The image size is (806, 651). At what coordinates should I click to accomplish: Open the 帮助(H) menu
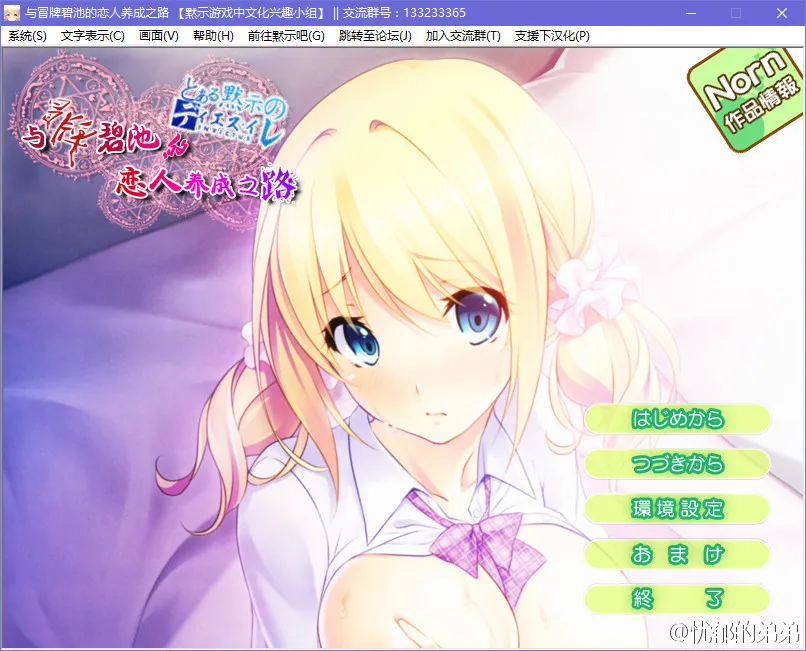(x=213, y=36)
